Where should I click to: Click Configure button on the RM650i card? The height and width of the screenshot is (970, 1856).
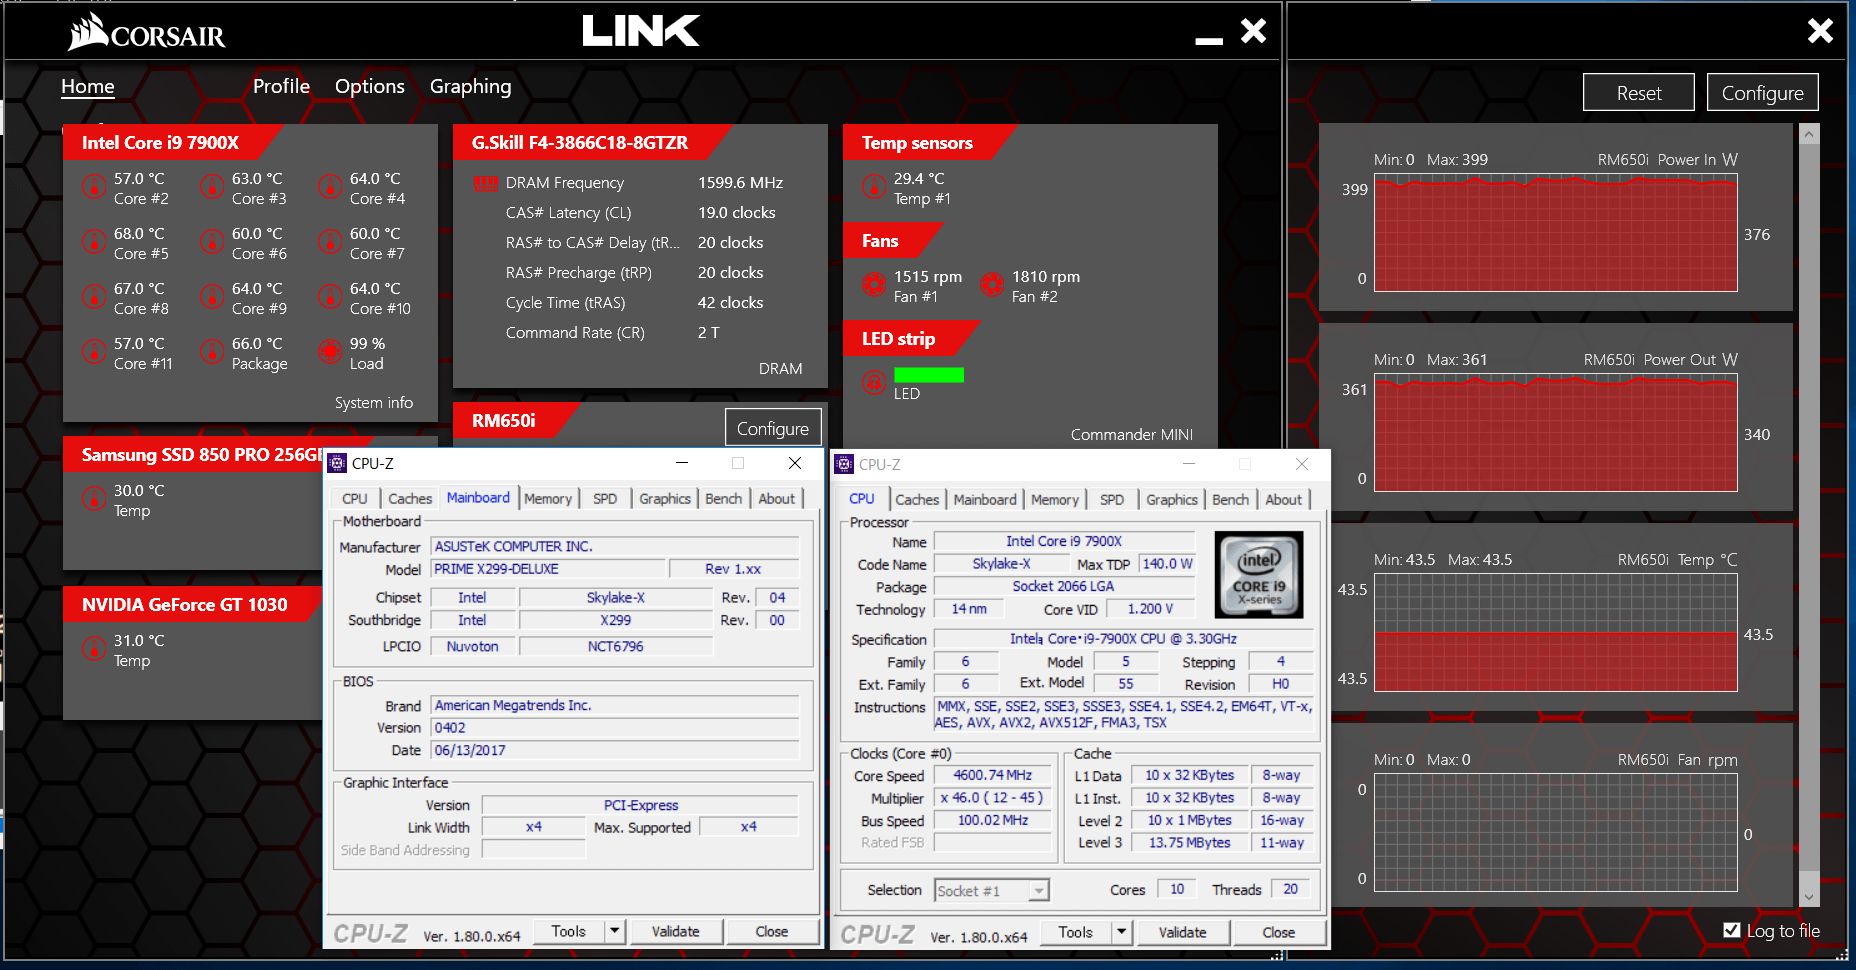tap(773, 428)
